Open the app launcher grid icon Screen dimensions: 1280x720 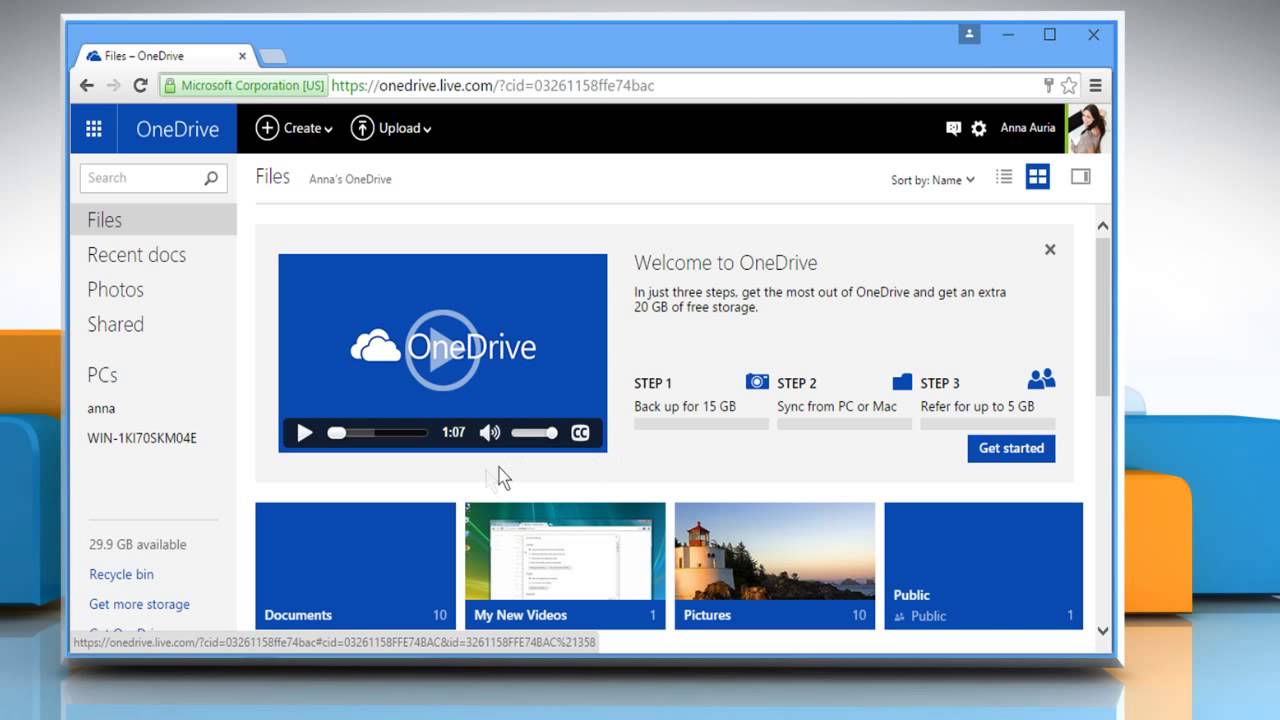point(94,128)
